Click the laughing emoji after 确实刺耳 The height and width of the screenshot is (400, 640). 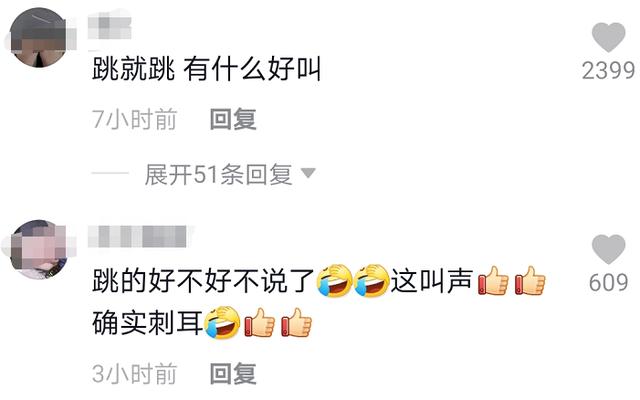(222, 323)
